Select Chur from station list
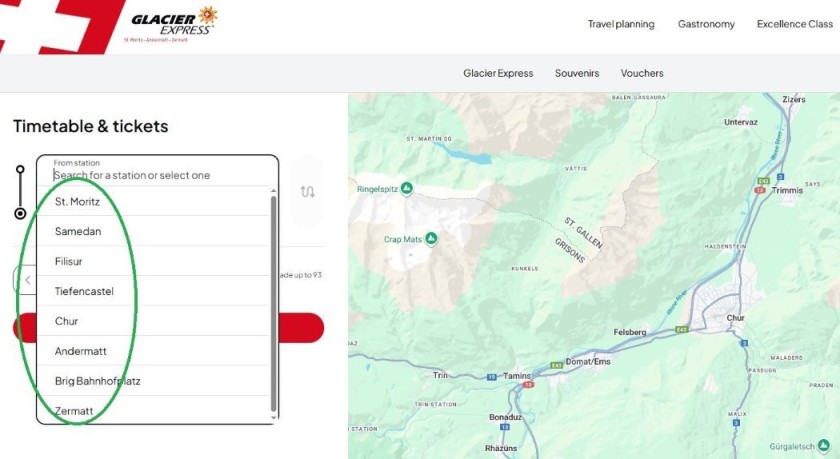Viewport: 840px width, 459px height. point(153,321)
